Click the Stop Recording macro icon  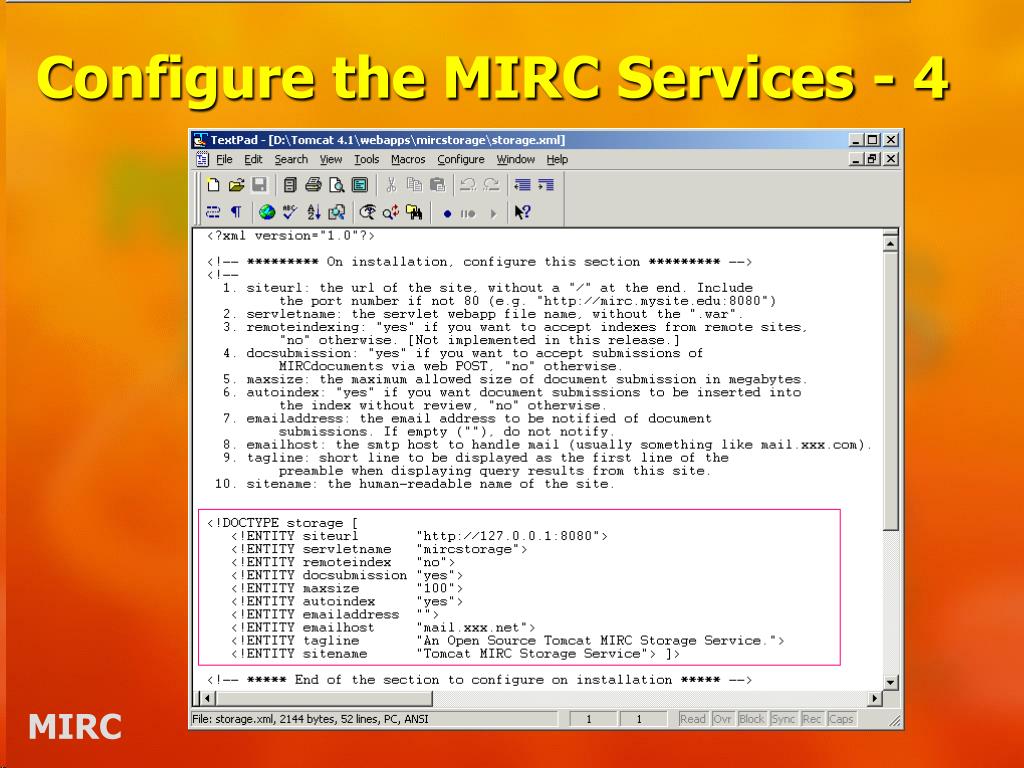click(x=468, y=214)
